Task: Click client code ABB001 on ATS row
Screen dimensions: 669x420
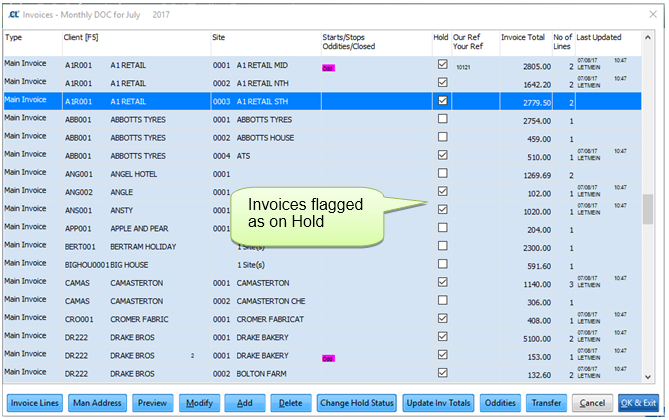Action: [78, 156]
